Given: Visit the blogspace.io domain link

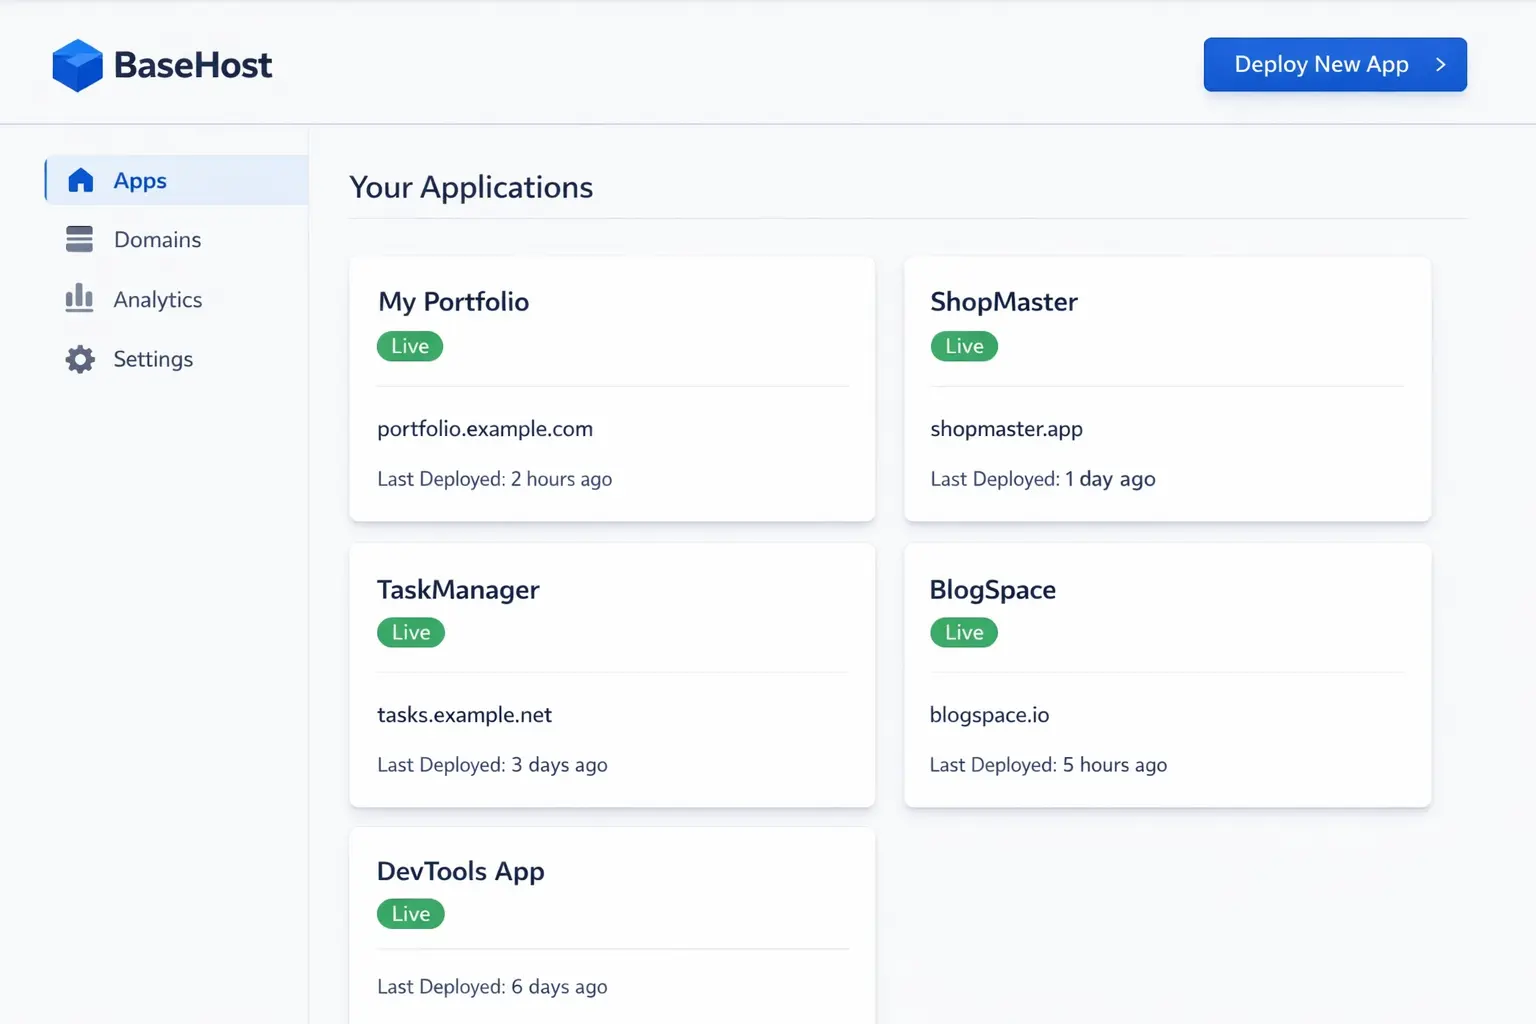Looking at the screenshot, I should pyautogui.click(x=989, y=714).
